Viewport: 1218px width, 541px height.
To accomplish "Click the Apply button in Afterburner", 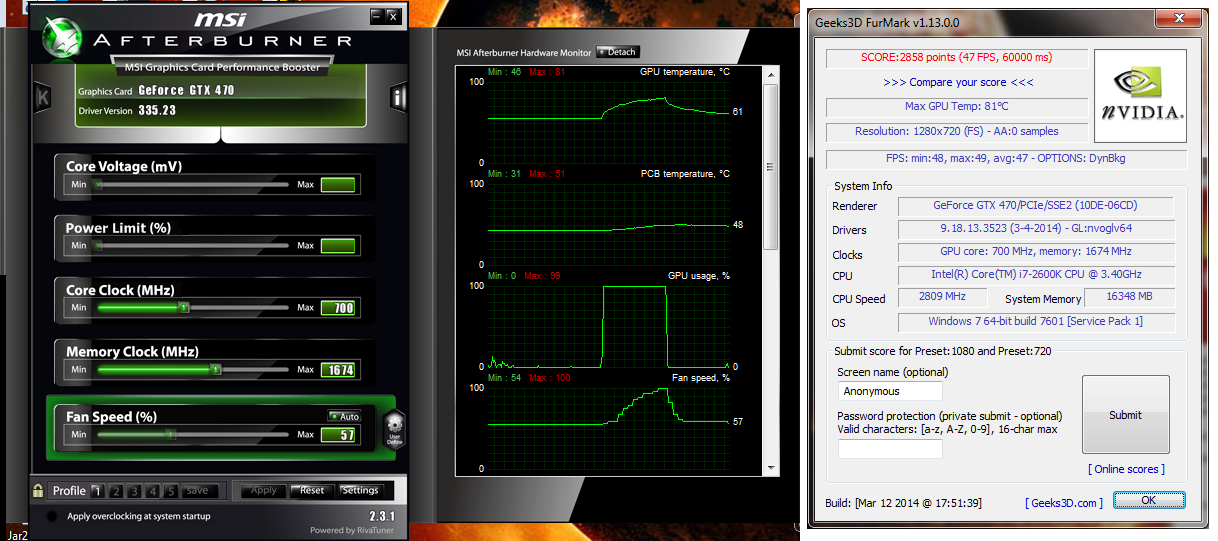I will 264,491.
